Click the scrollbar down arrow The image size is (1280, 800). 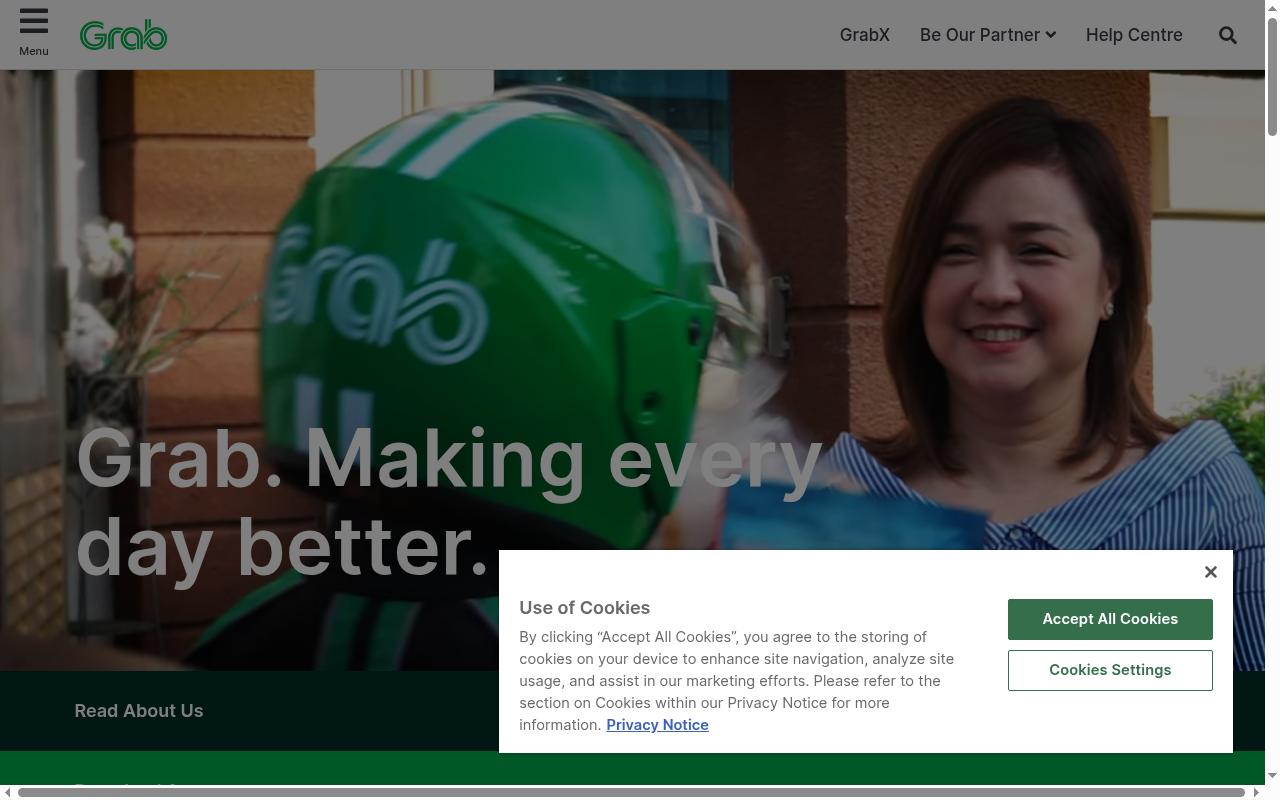[1272, 776]
